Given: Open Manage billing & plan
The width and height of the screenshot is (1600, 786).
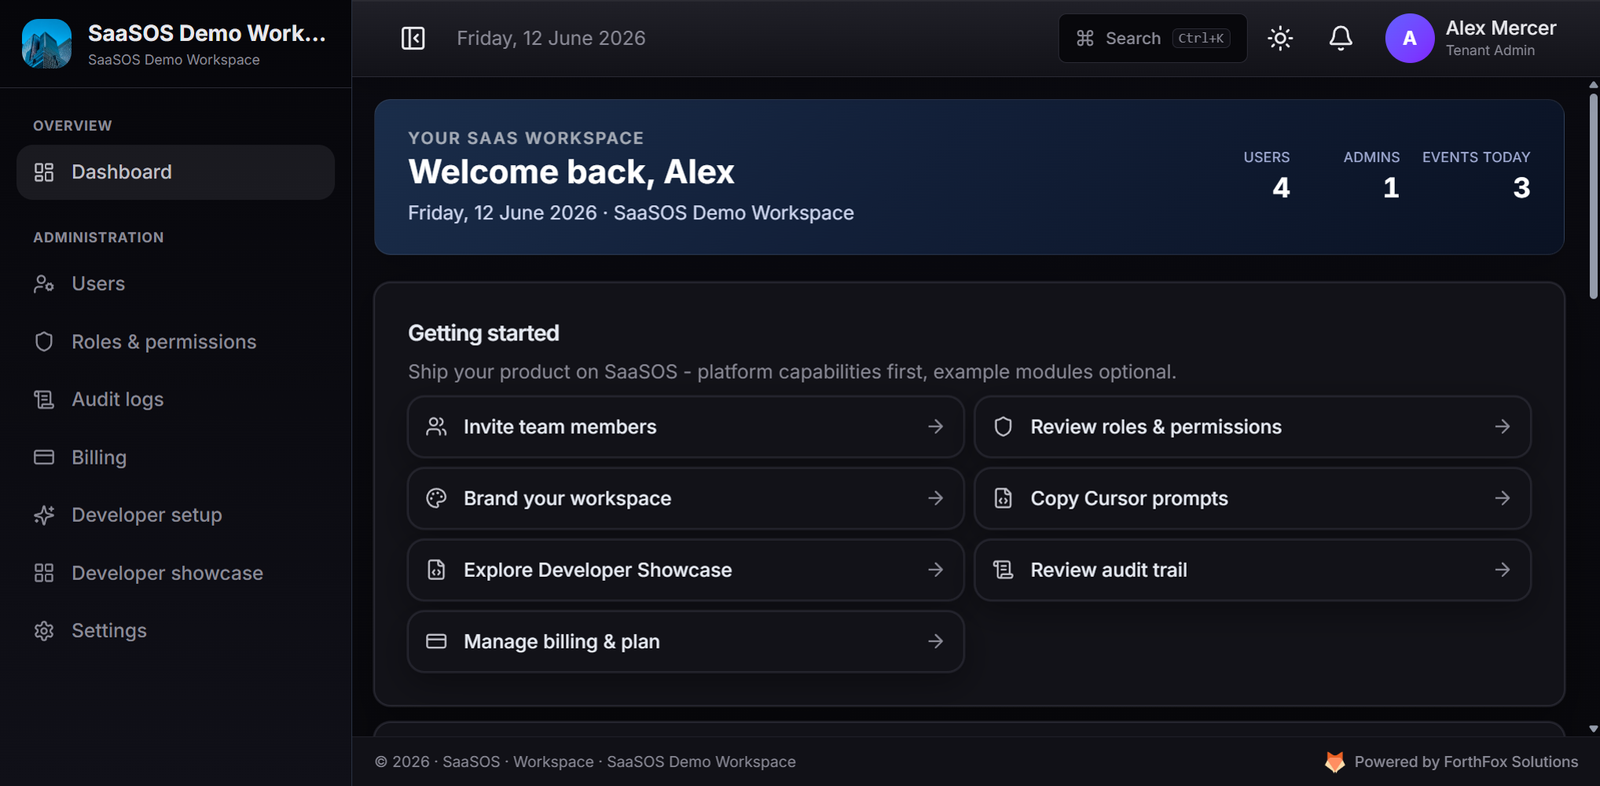Looking at the screenshot, I should tap(685, 641).
